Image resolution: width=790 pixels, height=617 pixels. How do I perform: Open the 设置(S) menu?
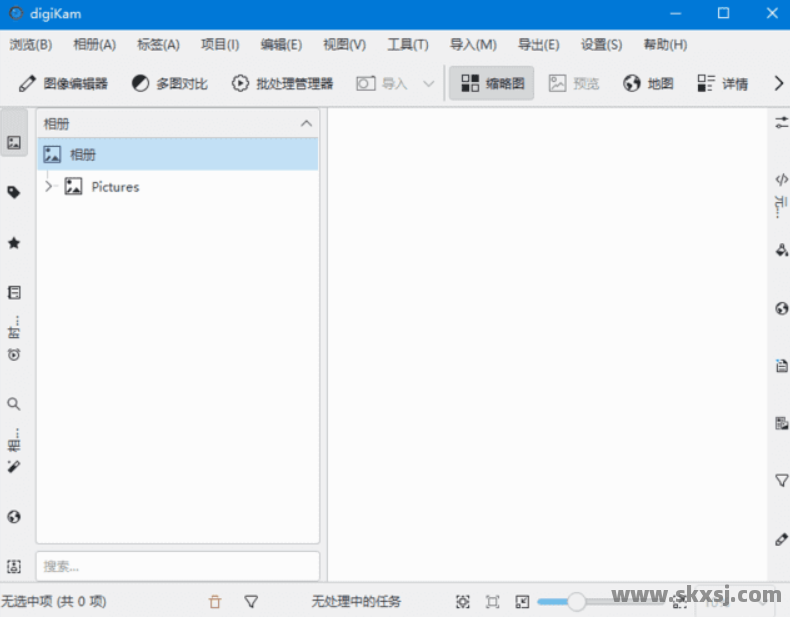(x=601, y=45)
